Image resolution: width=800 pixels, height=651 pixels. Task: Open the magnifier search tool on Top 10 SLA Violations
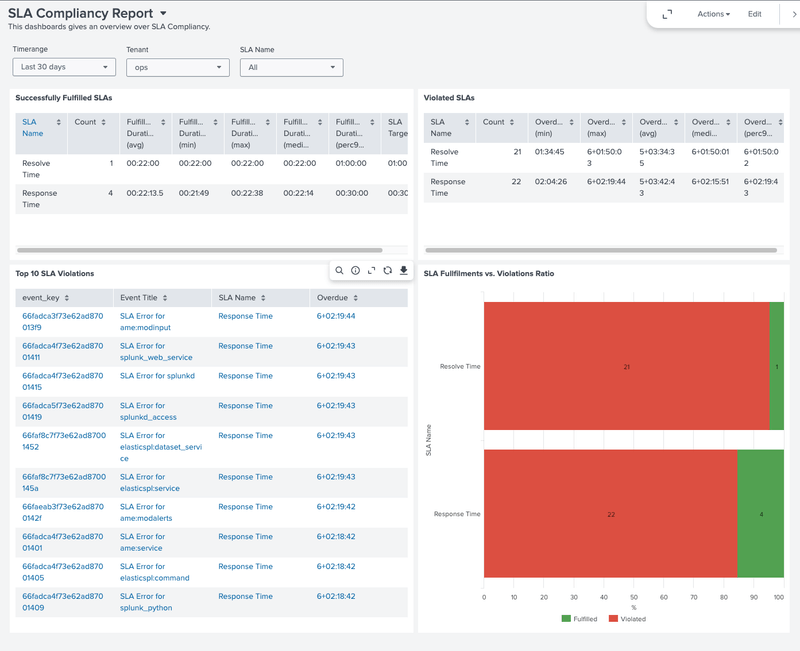(x=340, y=270)
